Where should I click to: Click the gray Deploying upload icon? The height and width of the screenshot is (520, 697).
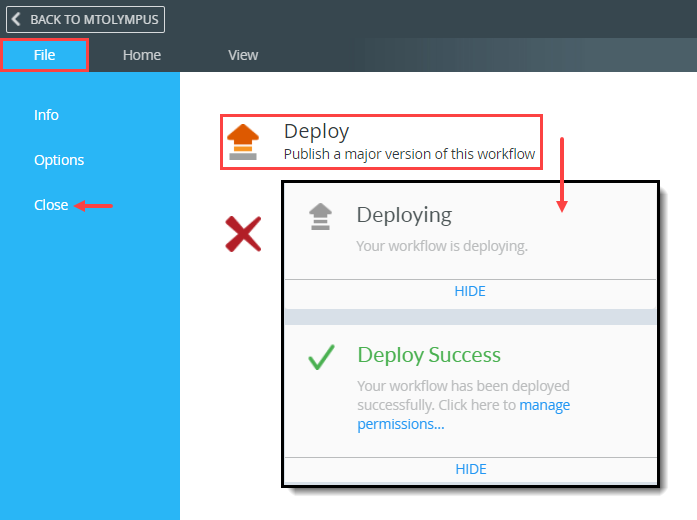(x=320, y=216)
